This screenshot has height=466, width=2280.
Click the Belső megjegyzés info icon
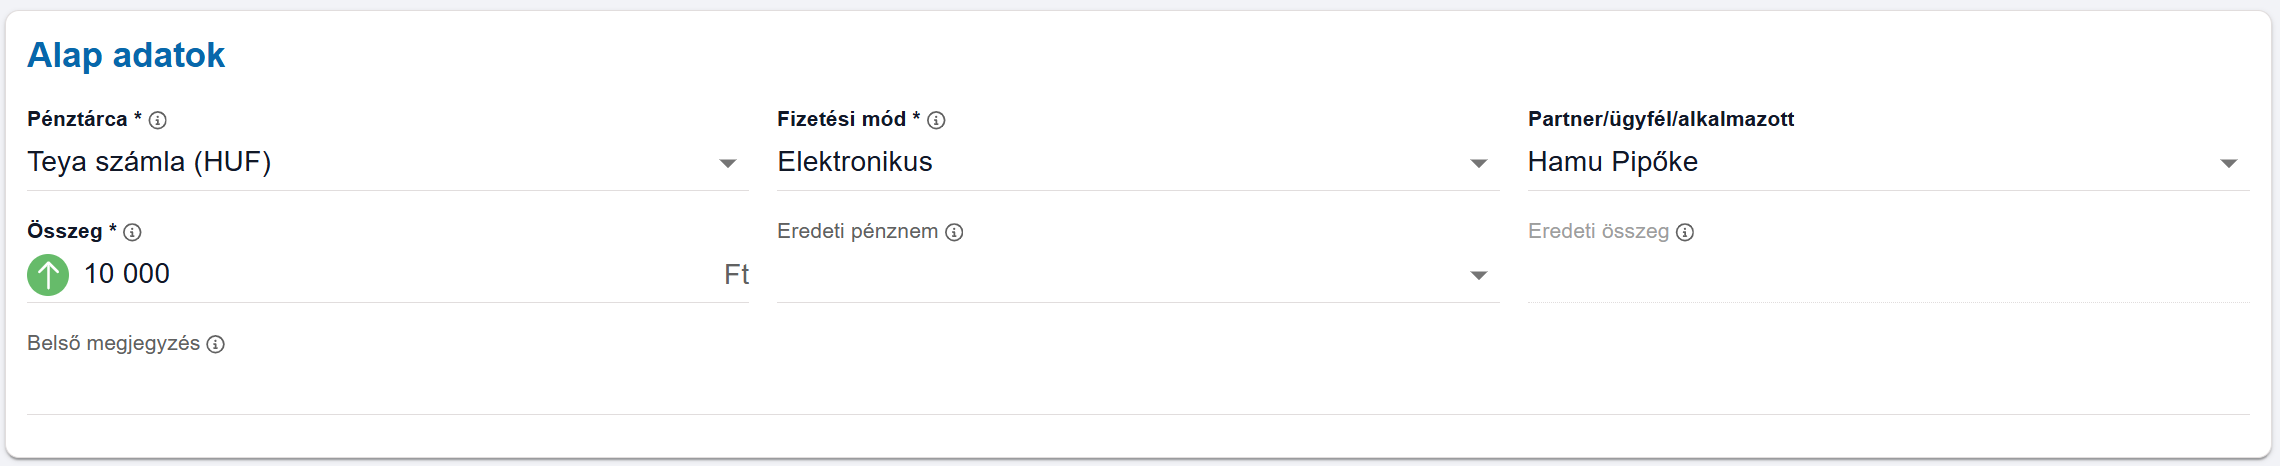215,344
